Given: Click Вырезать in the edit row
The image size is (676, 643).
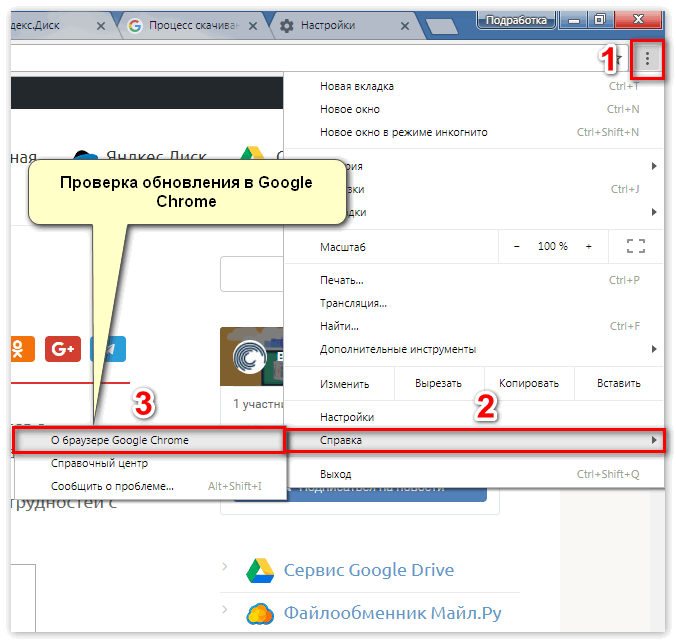Looking at the screenshot, I should pos(438,383).
